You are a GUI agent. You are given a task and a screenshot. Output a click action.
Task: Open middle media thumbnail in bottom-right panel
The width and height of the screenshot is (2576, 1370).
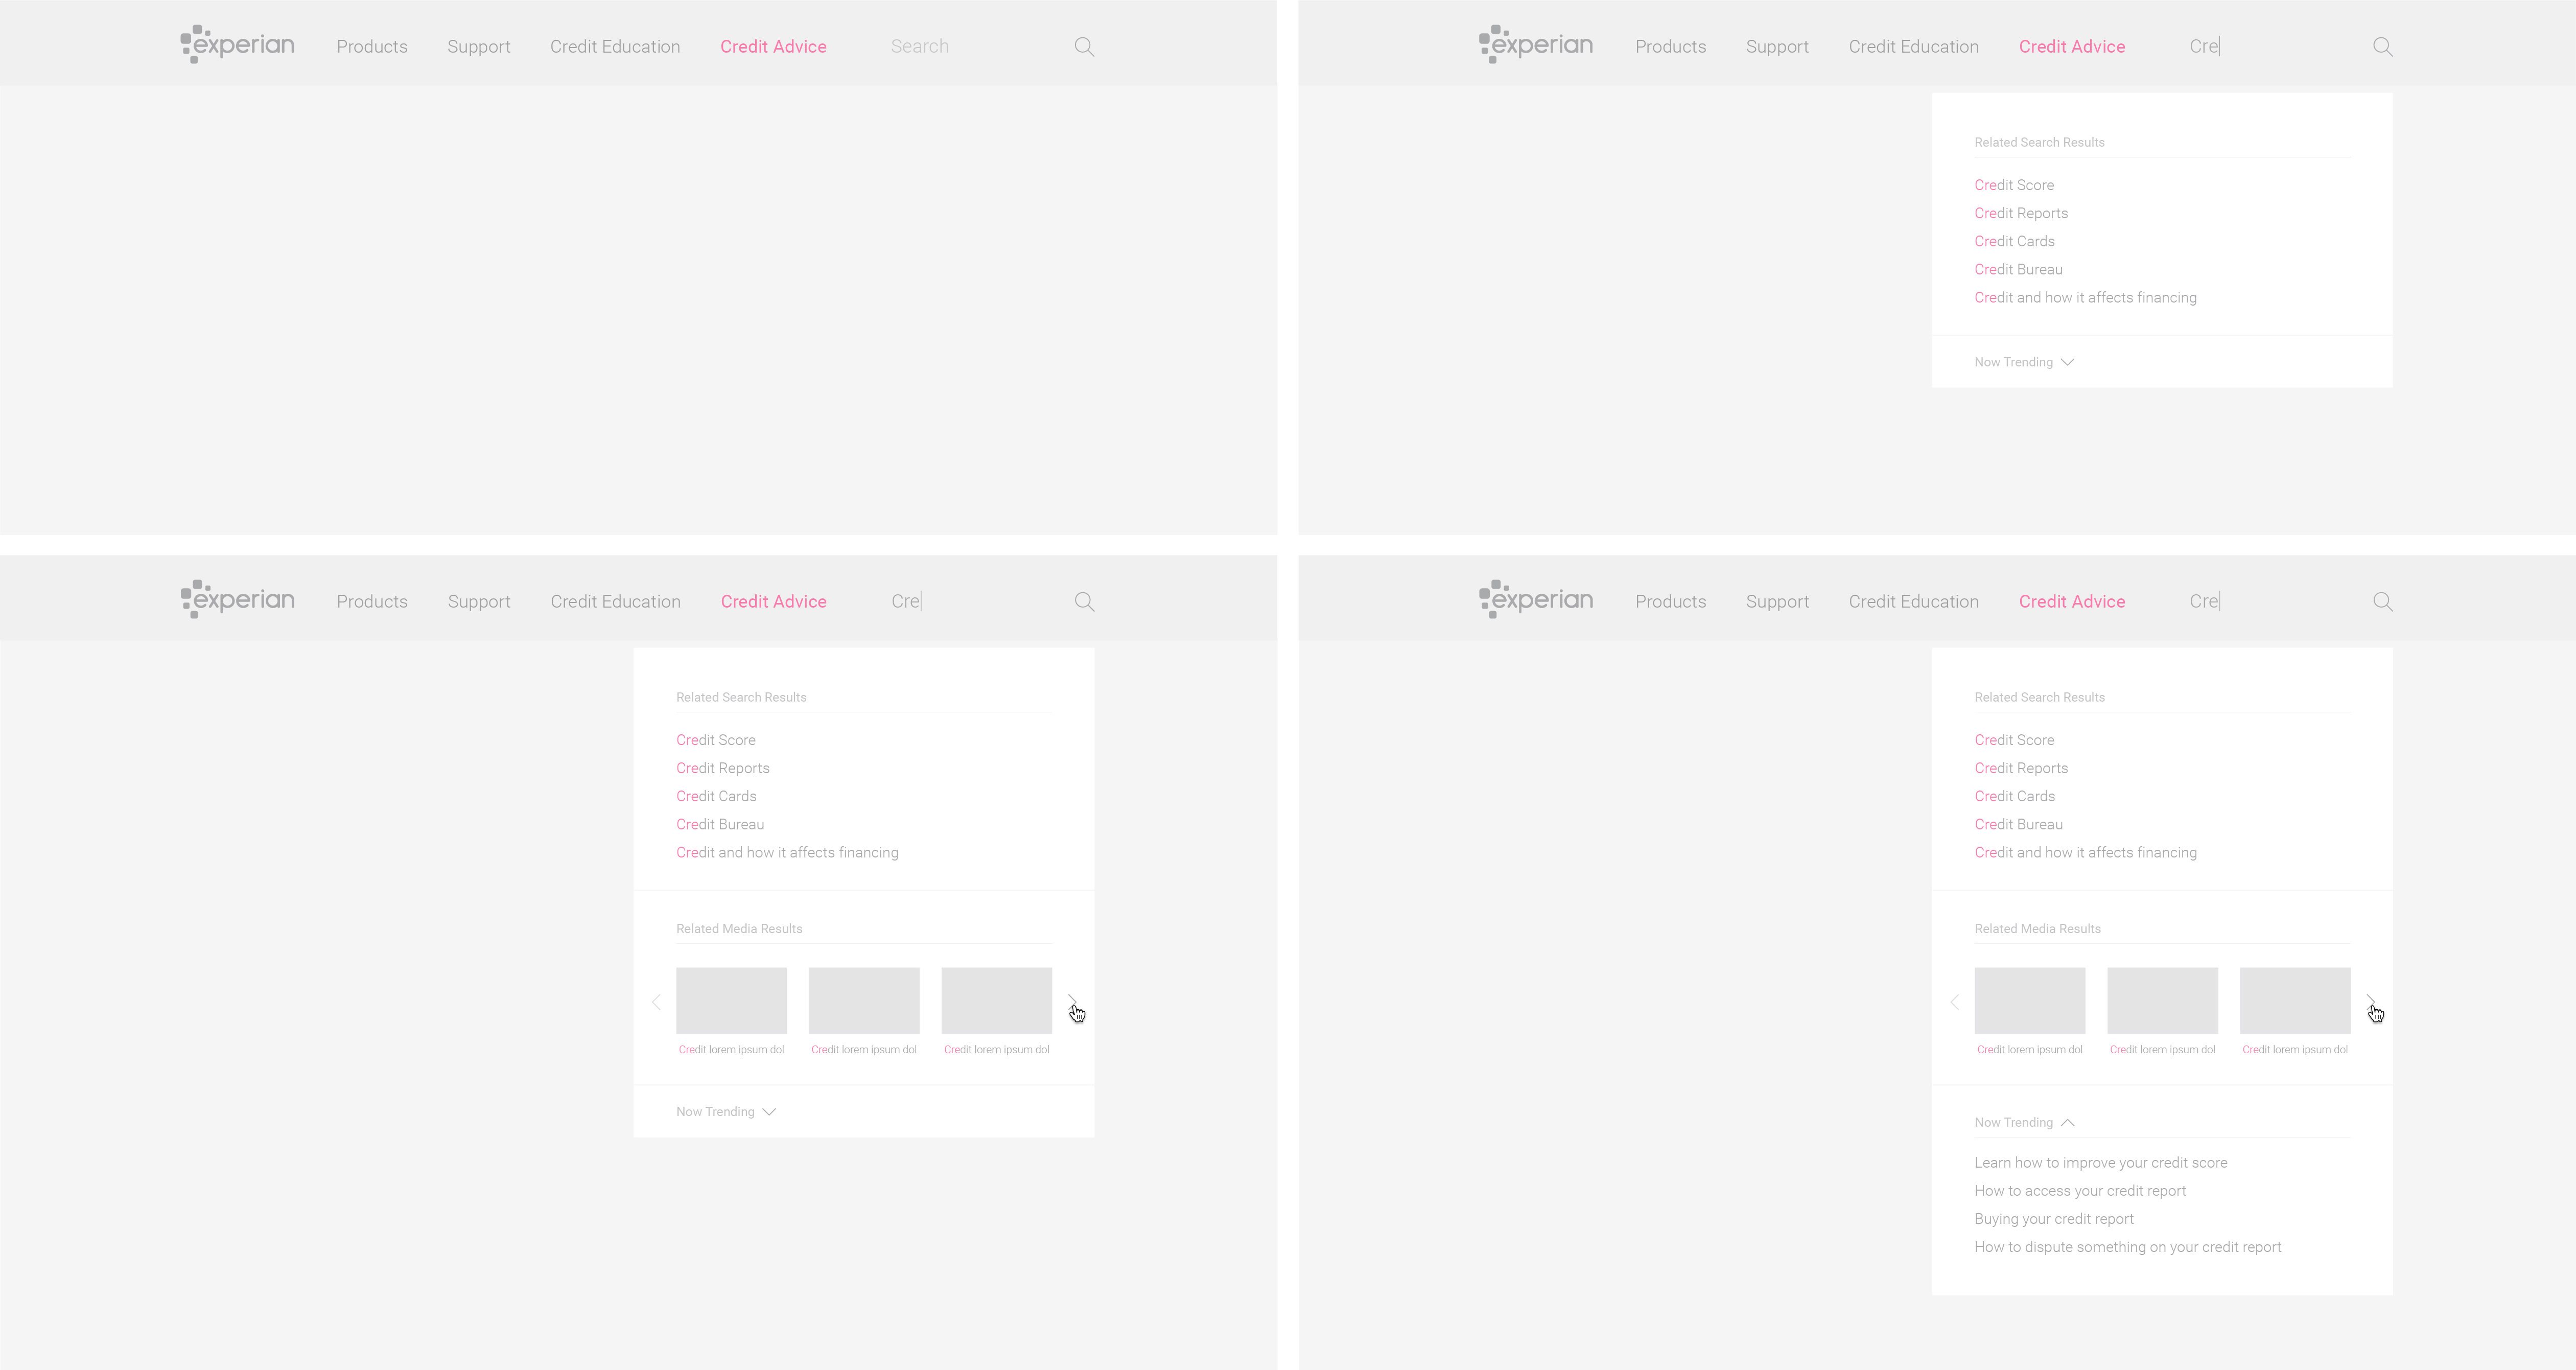tap(2163, 1000)
